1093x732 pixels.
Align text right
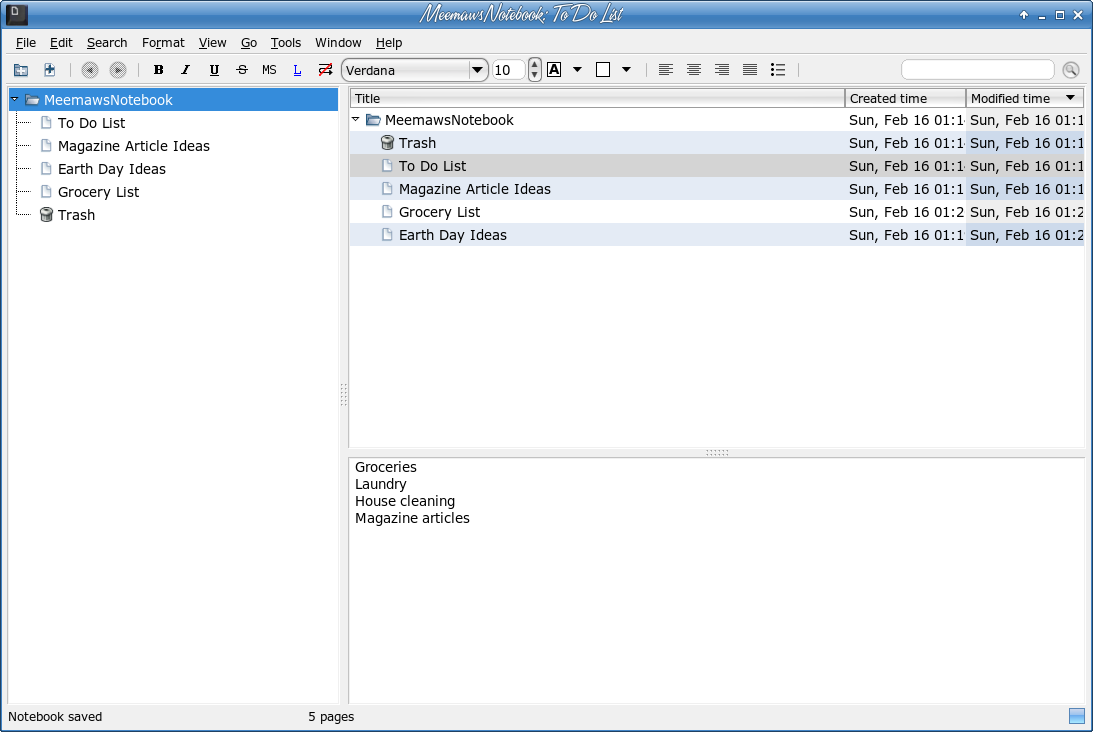721,70
